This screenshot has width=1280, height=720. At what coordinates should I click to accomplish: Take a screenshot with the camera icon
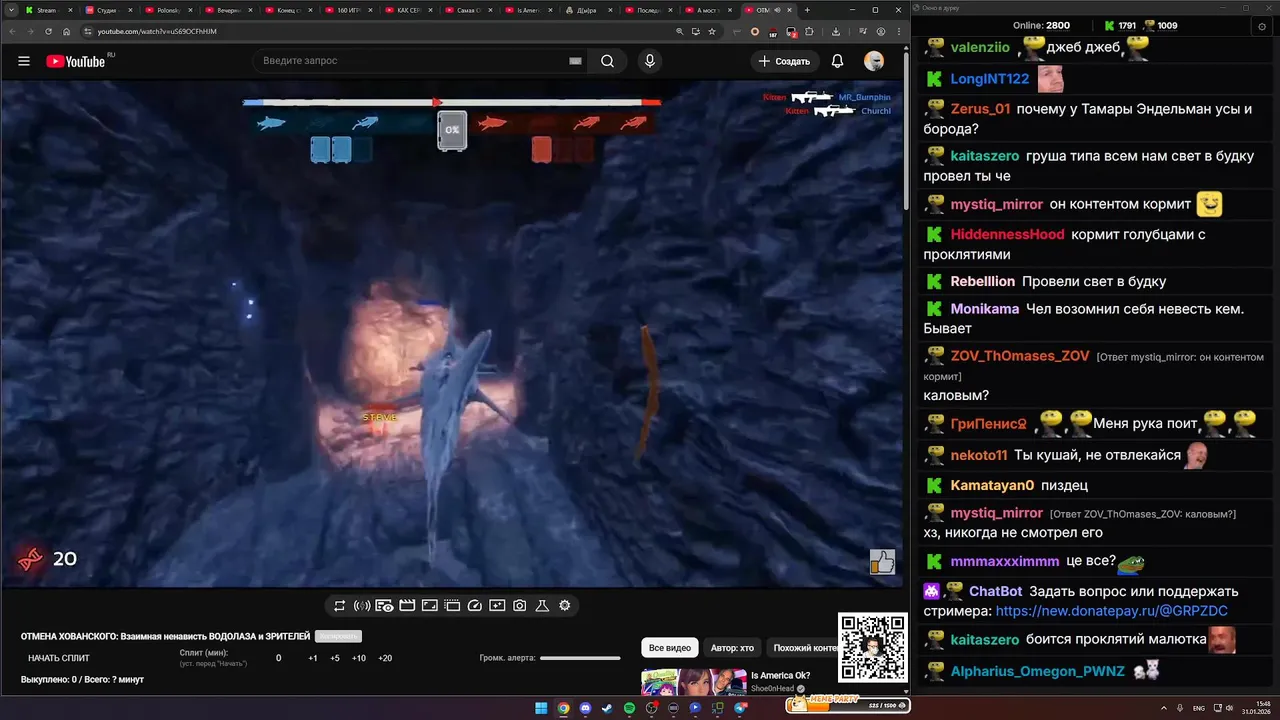pos(520,605)
